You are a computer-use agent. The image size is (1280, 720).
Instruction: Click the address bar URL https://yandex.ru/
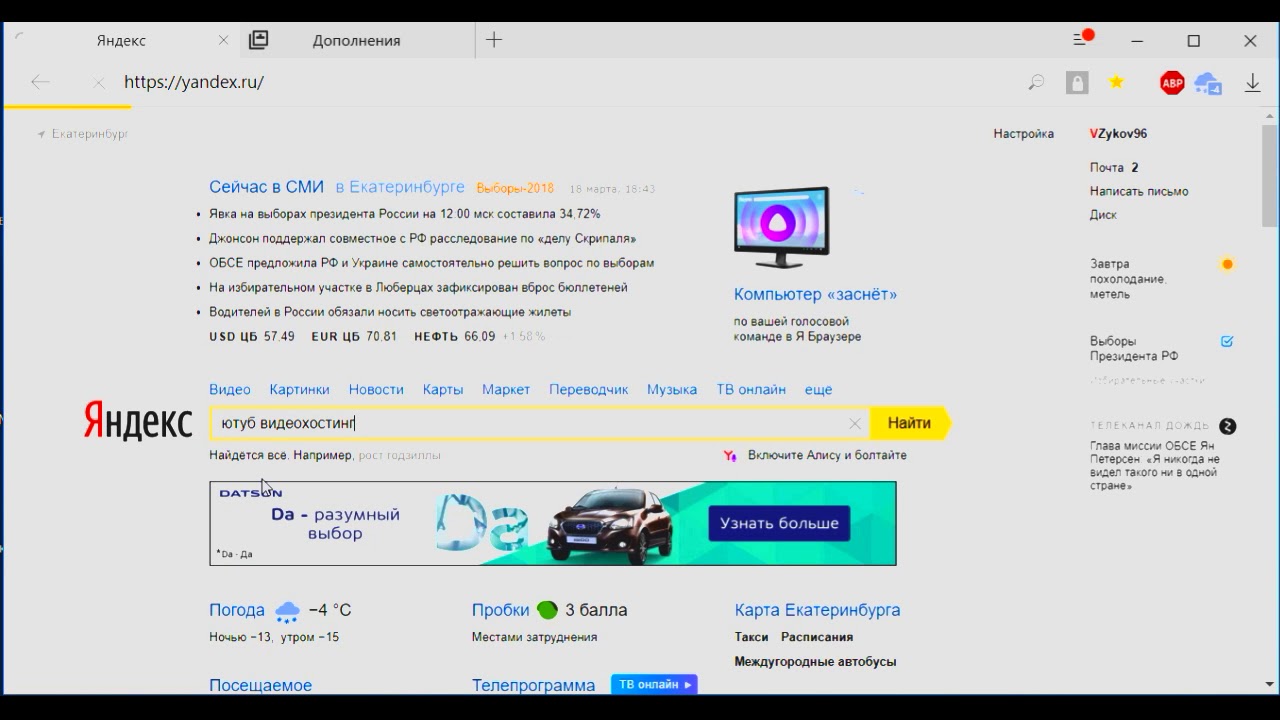click(194, 82)
